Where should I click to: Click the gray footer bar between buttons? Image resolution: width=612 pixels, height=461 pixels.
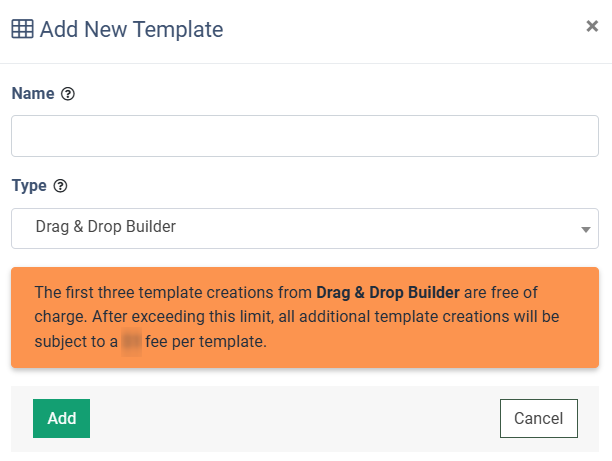[295, 418]
